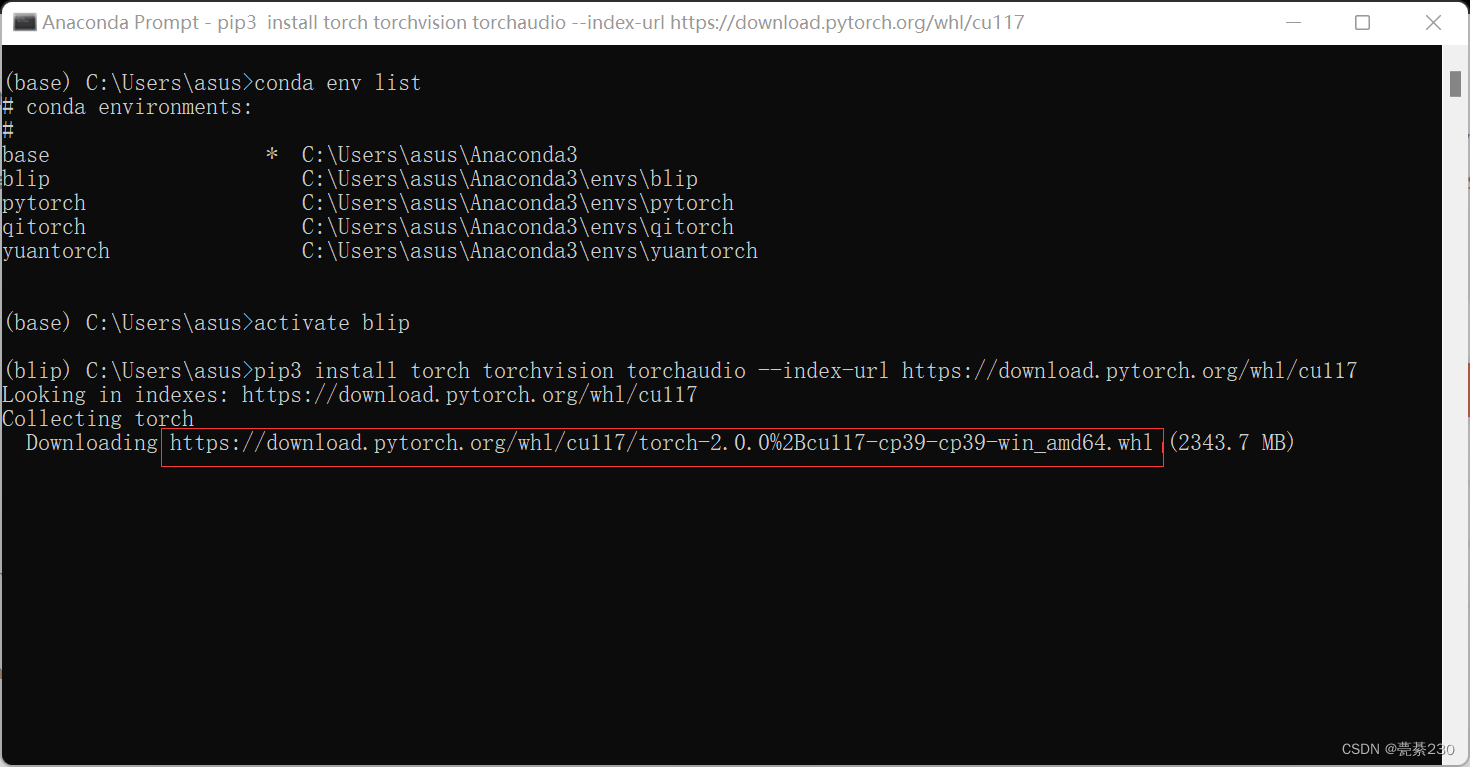Click the CSDN watermark in the corner
The height and width of the screenshot is (767, 1470).
pos(1396,748)
